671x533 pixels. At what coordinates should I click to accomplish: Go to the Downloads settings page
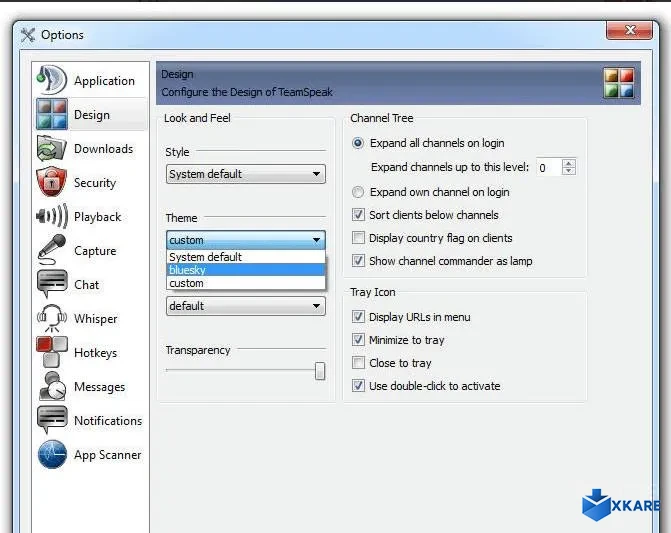[x=104, y=149]
